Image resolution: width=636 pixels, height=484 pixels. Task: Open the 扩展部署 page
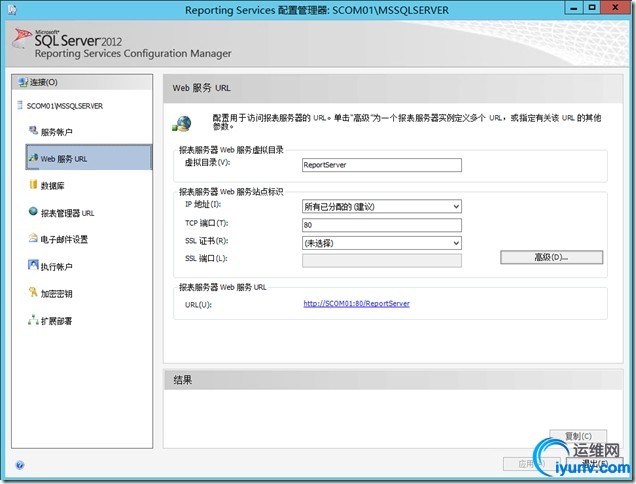pyautogui.click(x=56, y=321)
